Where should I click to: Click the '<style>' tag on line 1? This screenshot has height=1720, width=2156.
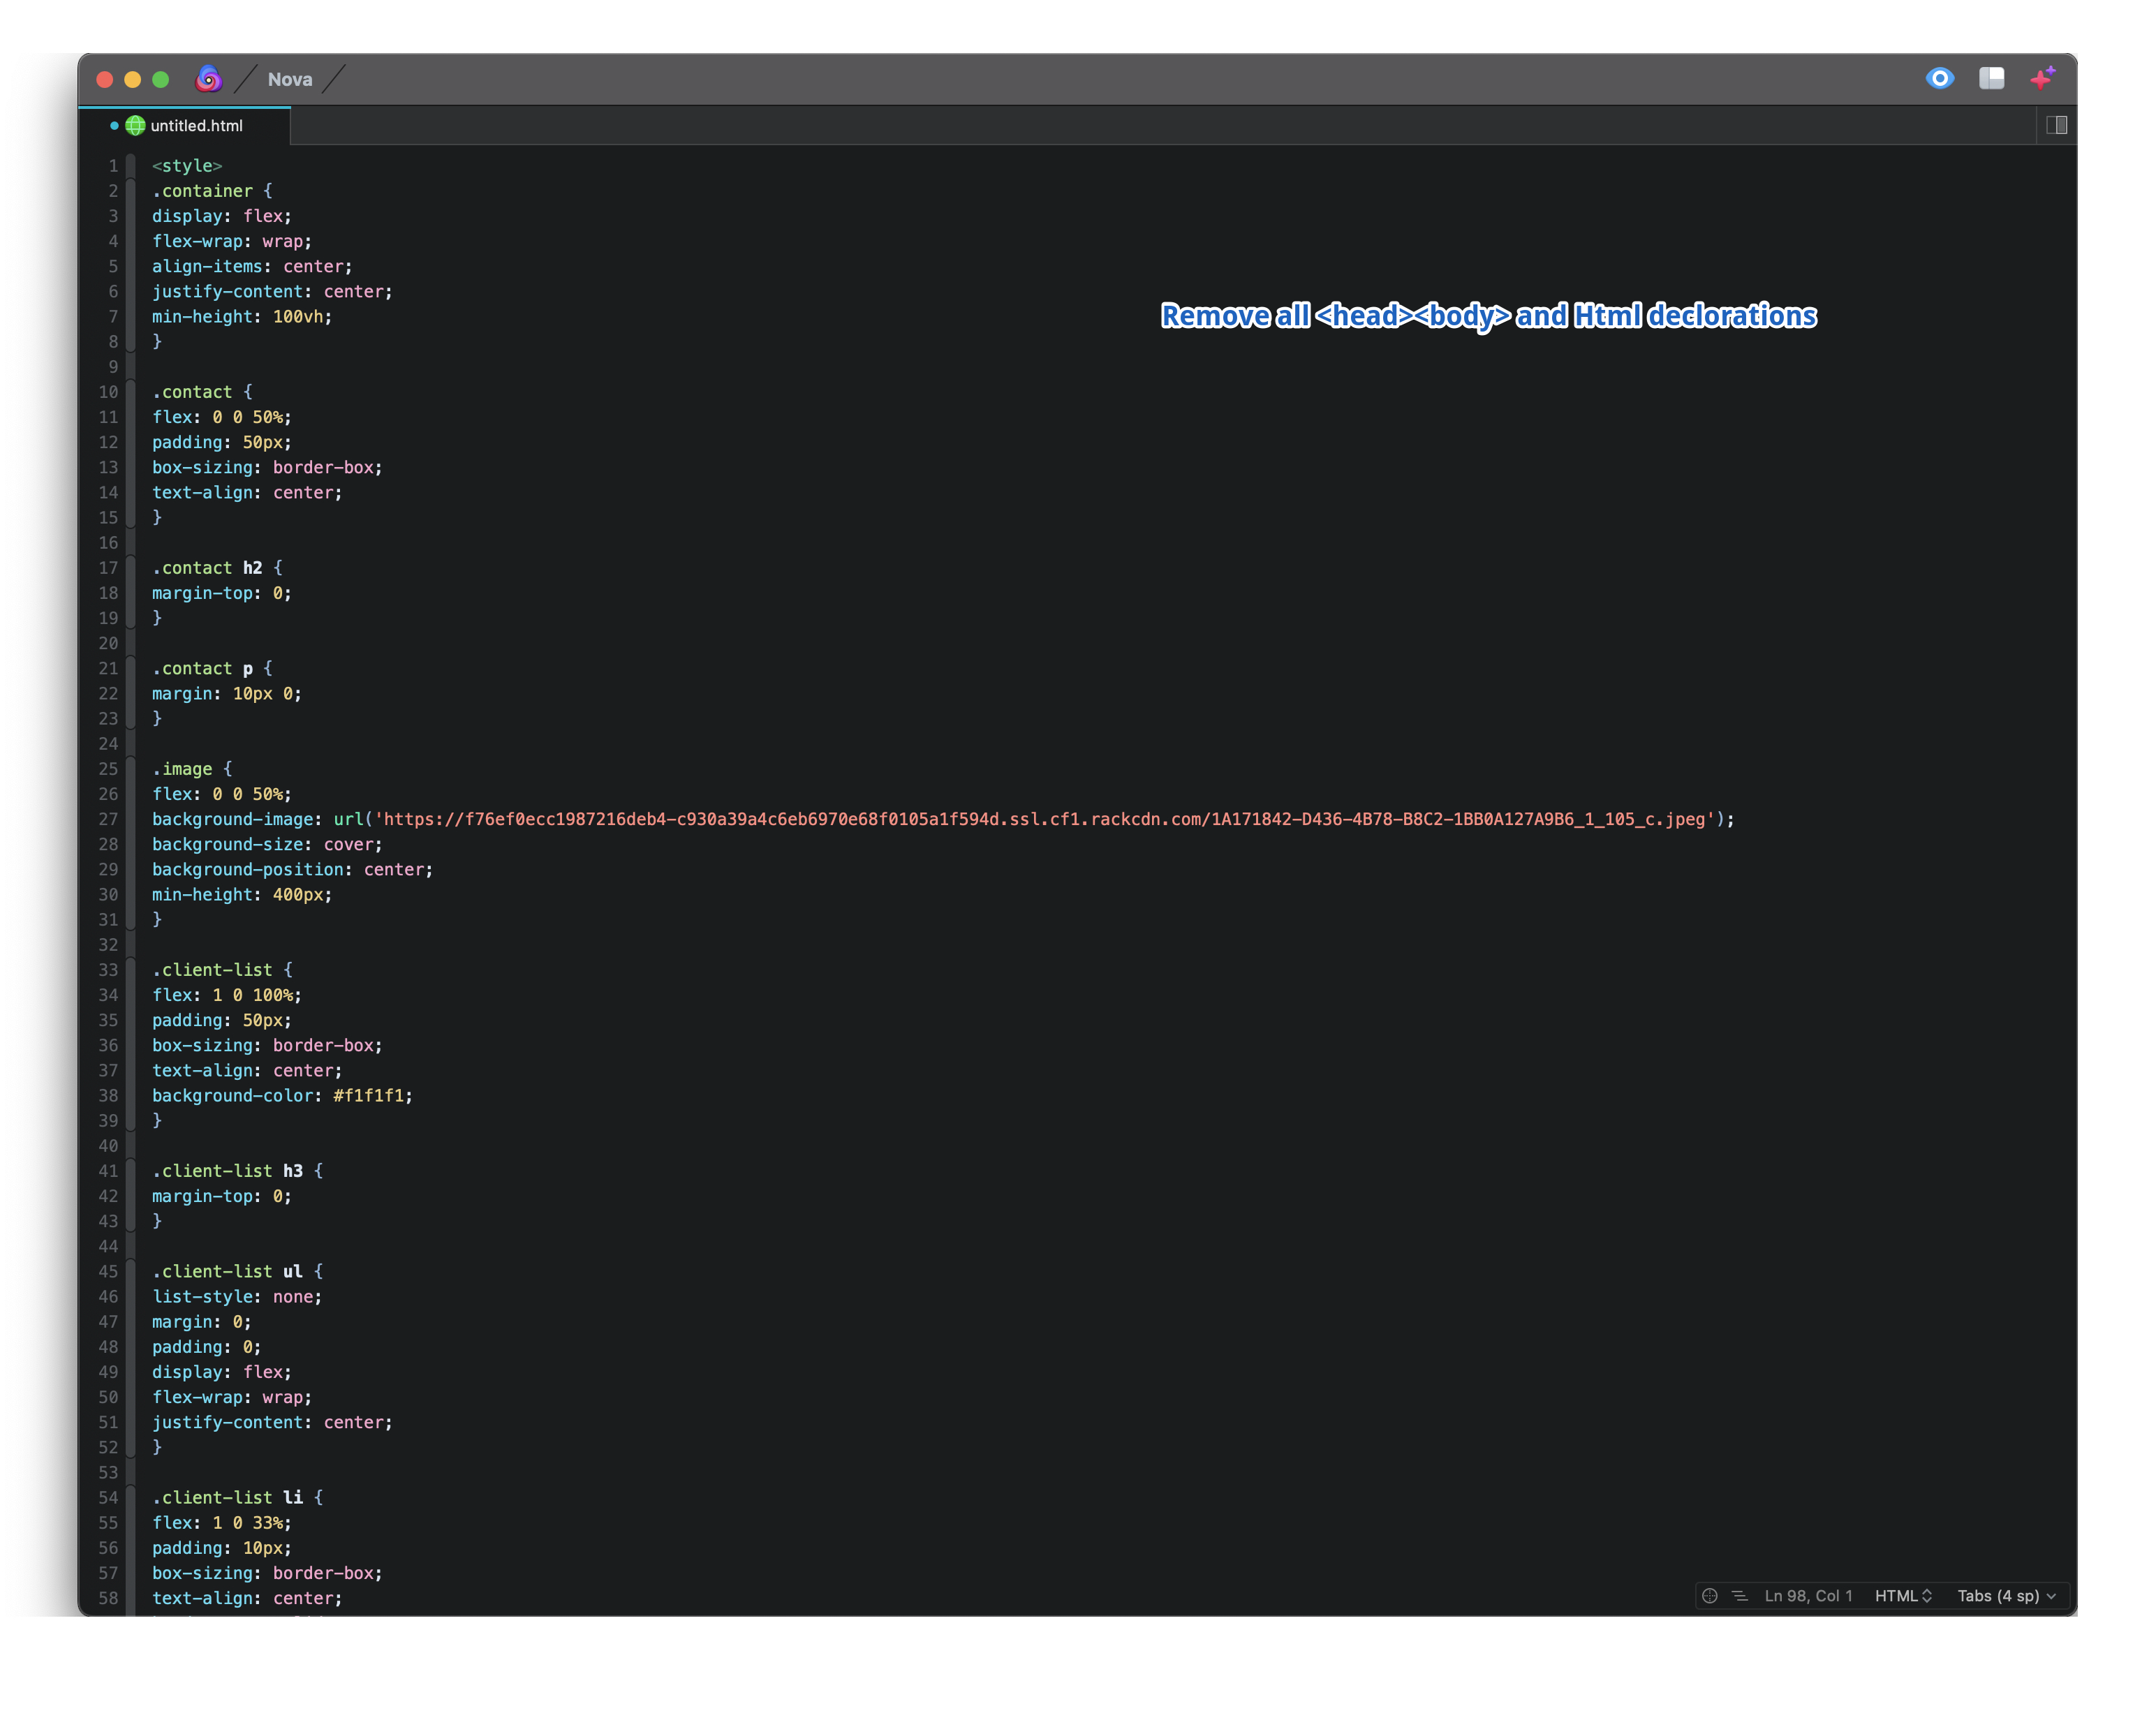(x=187, y=166)
